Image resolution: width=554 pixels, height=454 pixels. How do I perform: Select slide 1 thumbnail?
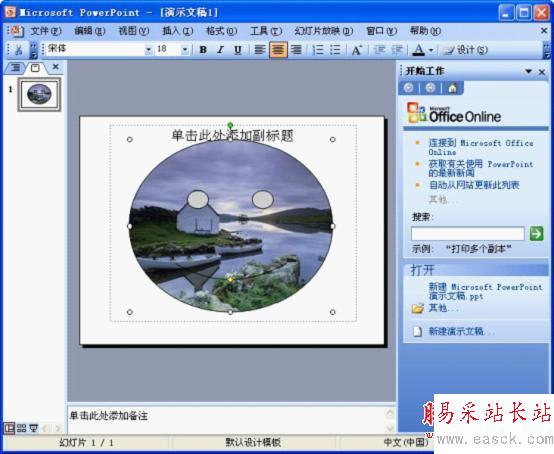tap(39, 94)
